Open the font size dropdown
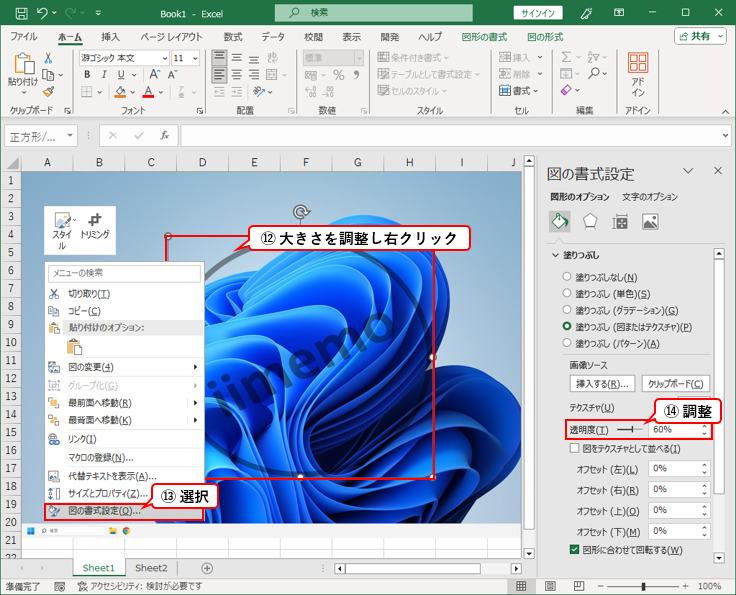 [x=195, y=58]
